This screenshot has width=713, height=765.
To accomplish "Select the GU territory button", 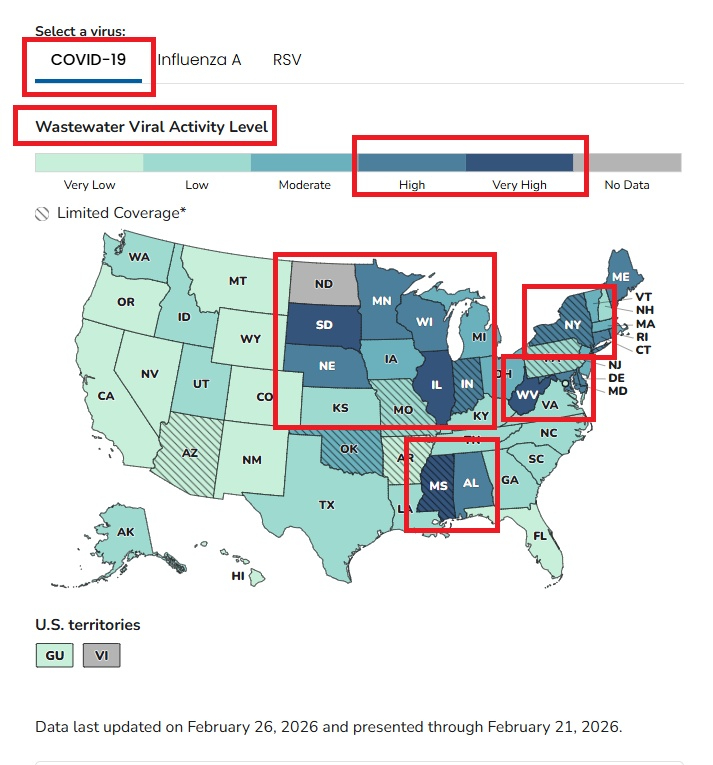I will (54, 656).
